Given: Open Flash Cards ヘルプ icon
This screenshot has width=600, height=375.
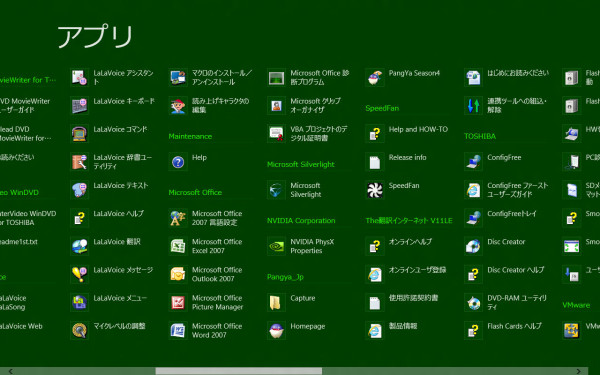Looking at the screenshot, I should (x=473, y=331).
